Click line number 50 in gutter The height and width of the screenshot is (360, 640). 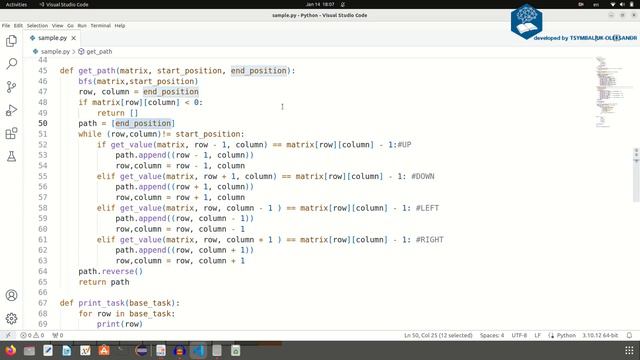43,123
